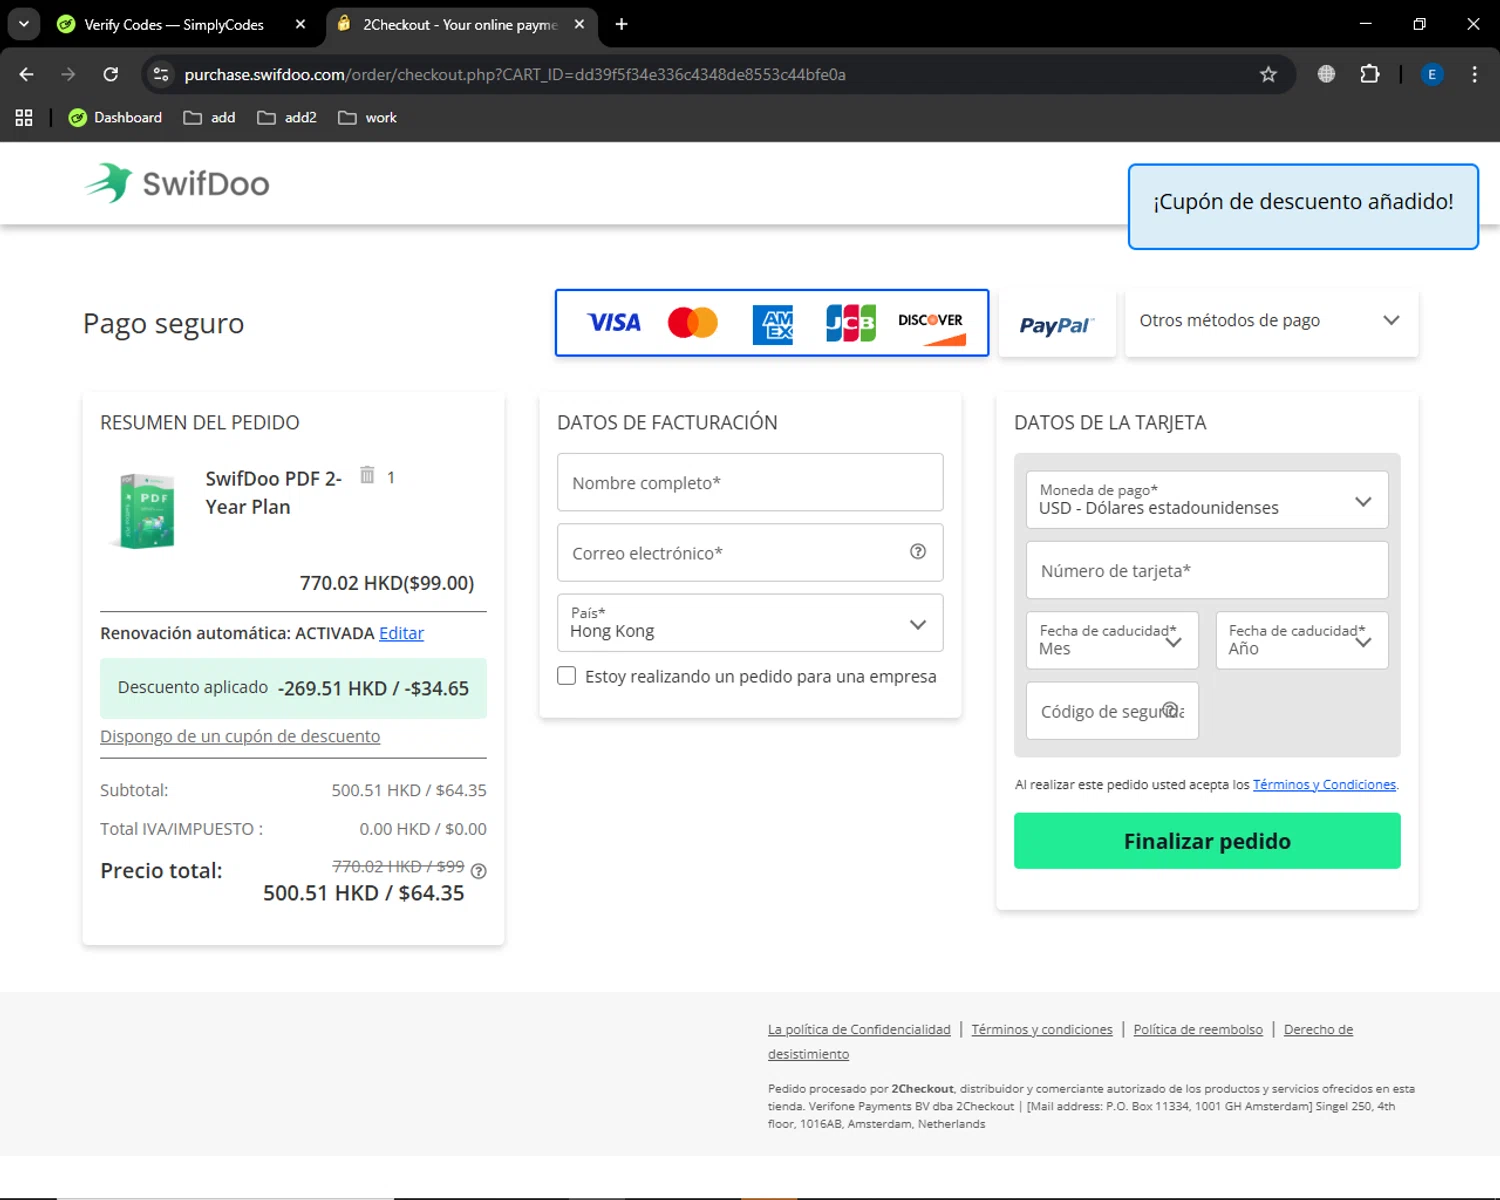
Task: Open Términos y Condiciones link near order button
Action: point(1324,785)
